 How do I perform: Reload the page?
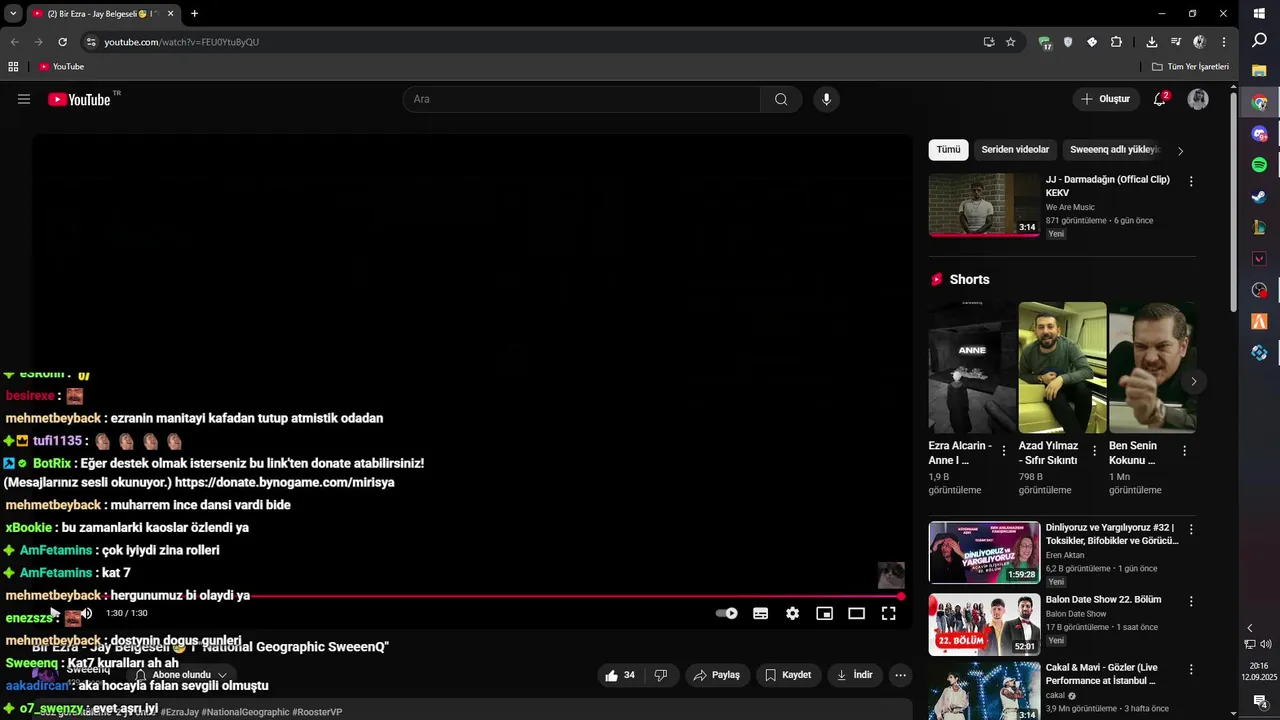point(62,42)
